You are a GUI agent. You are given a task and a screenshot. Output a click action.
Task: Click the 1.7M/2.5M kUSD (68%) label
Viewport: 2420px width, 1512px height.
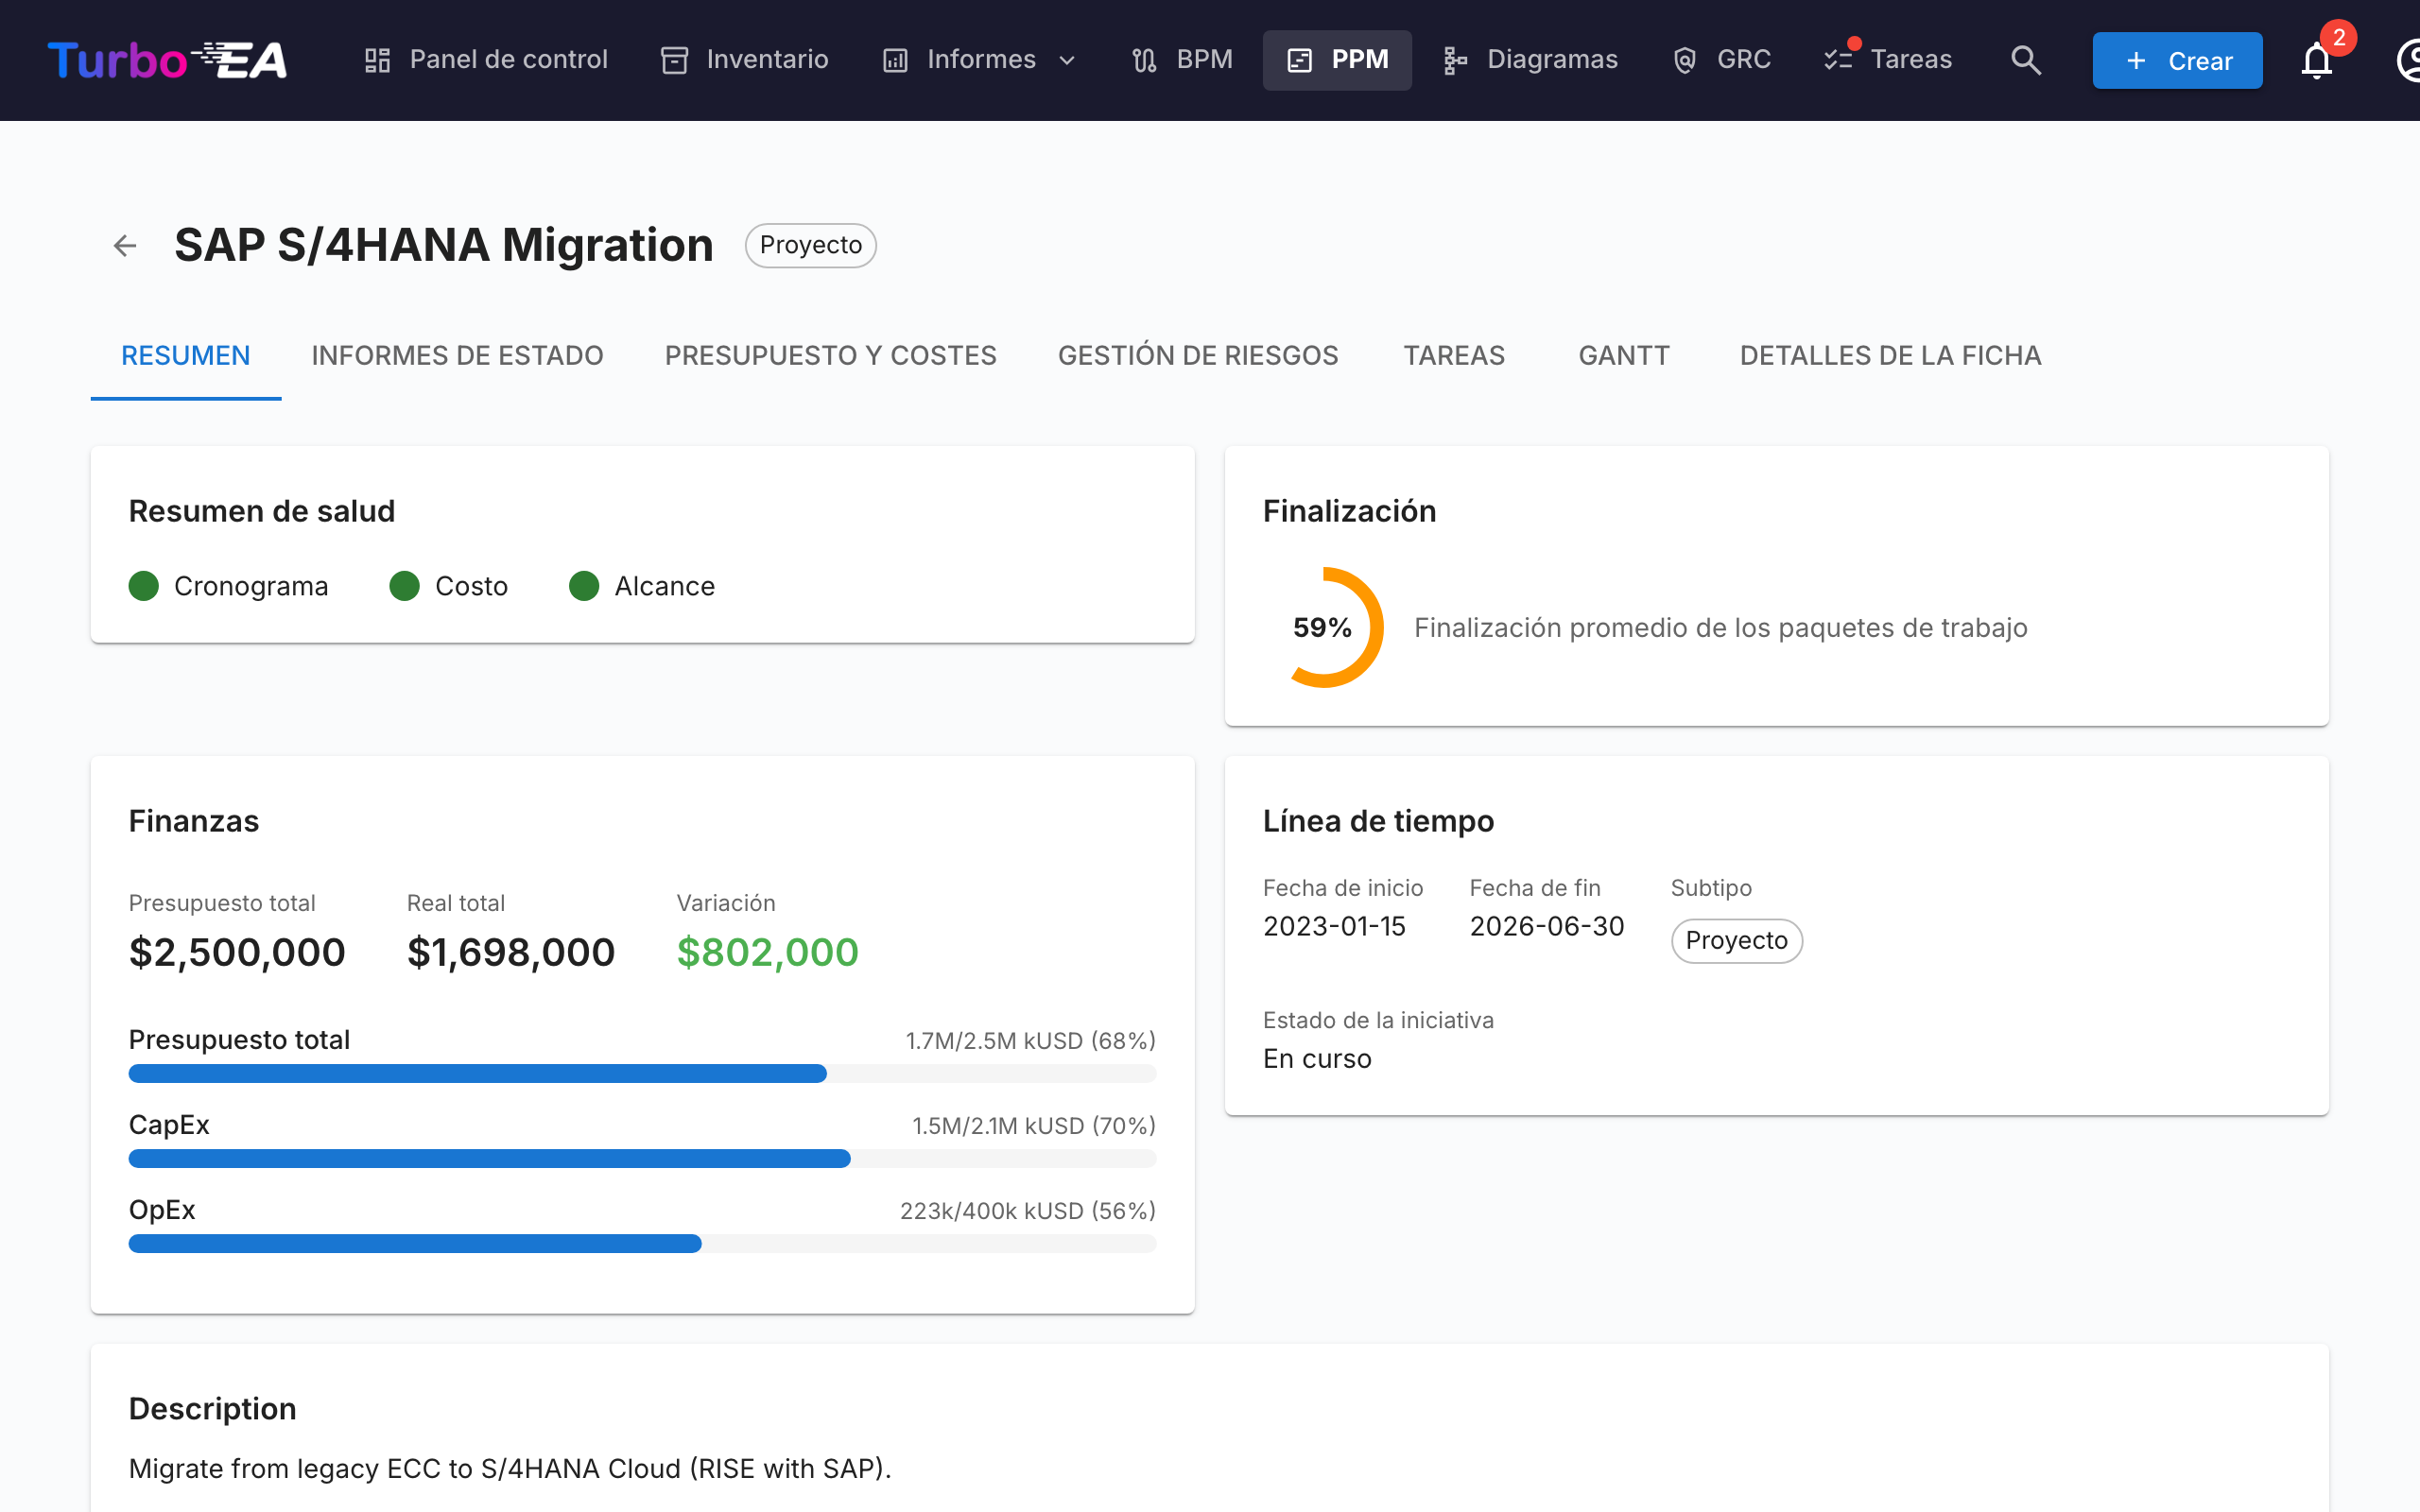coord(1031,1041)
